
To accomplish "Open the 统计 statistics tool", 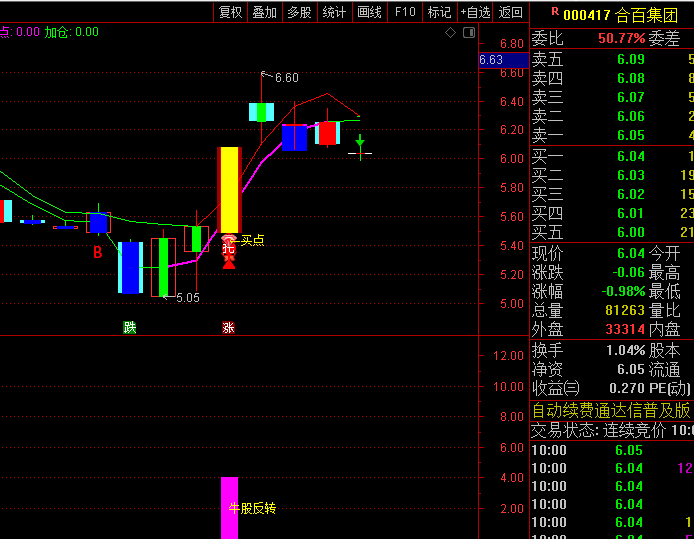I will [x=335, y=12].
